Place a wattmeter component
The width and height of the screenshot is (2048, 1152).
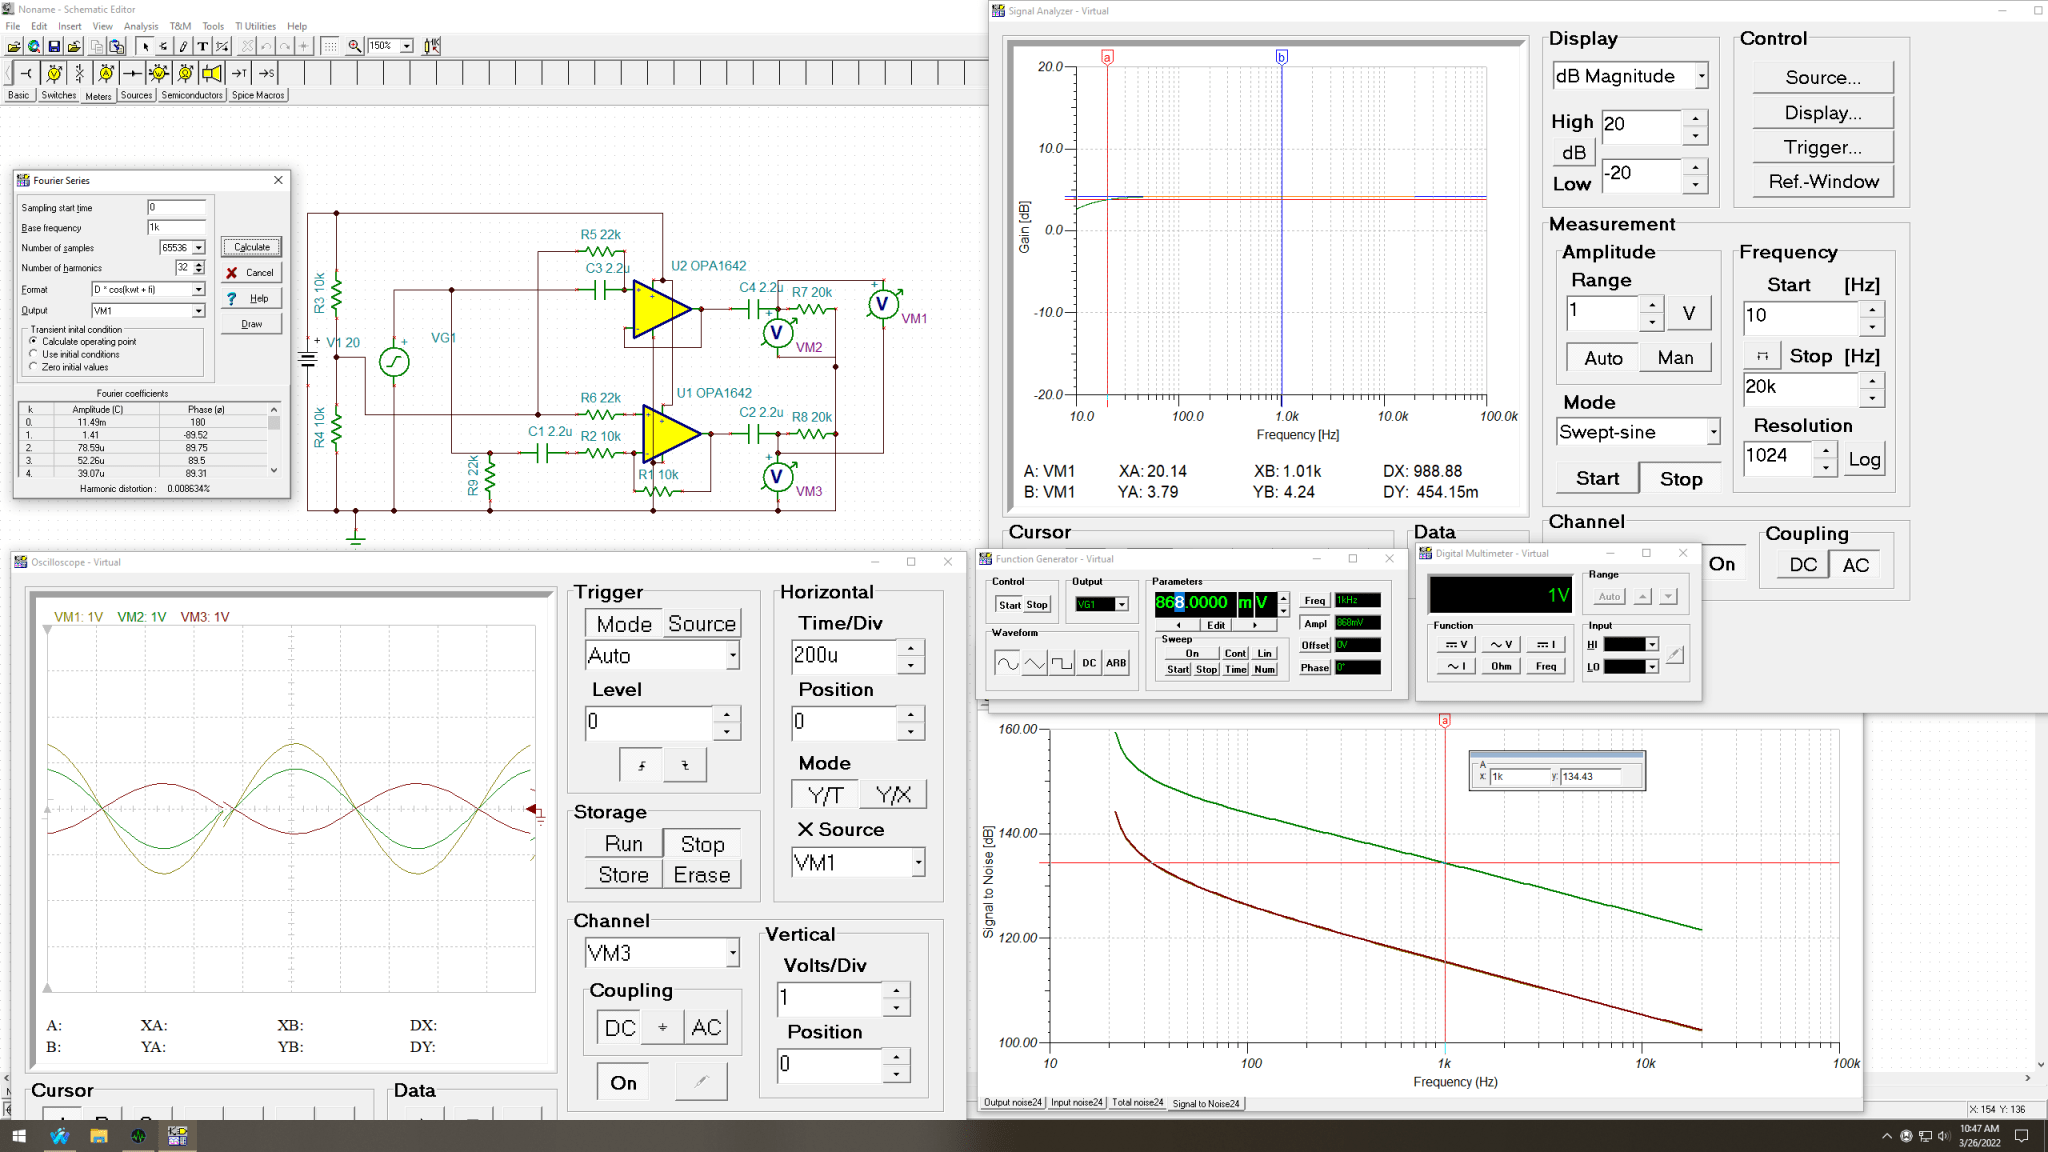point(158,73)
